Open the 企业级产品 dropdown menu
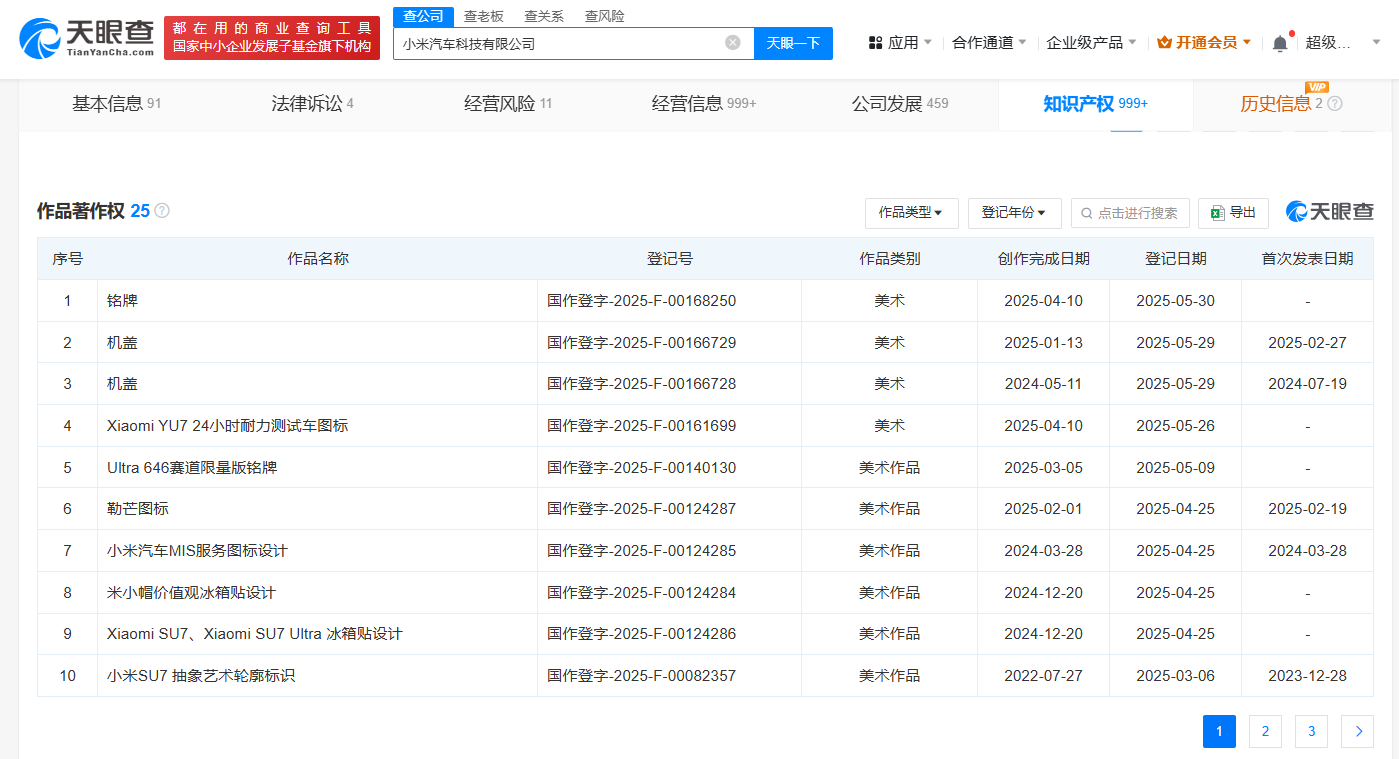Image resolution: width=1399 pixels, height=759 pixels. point(1090,43)
